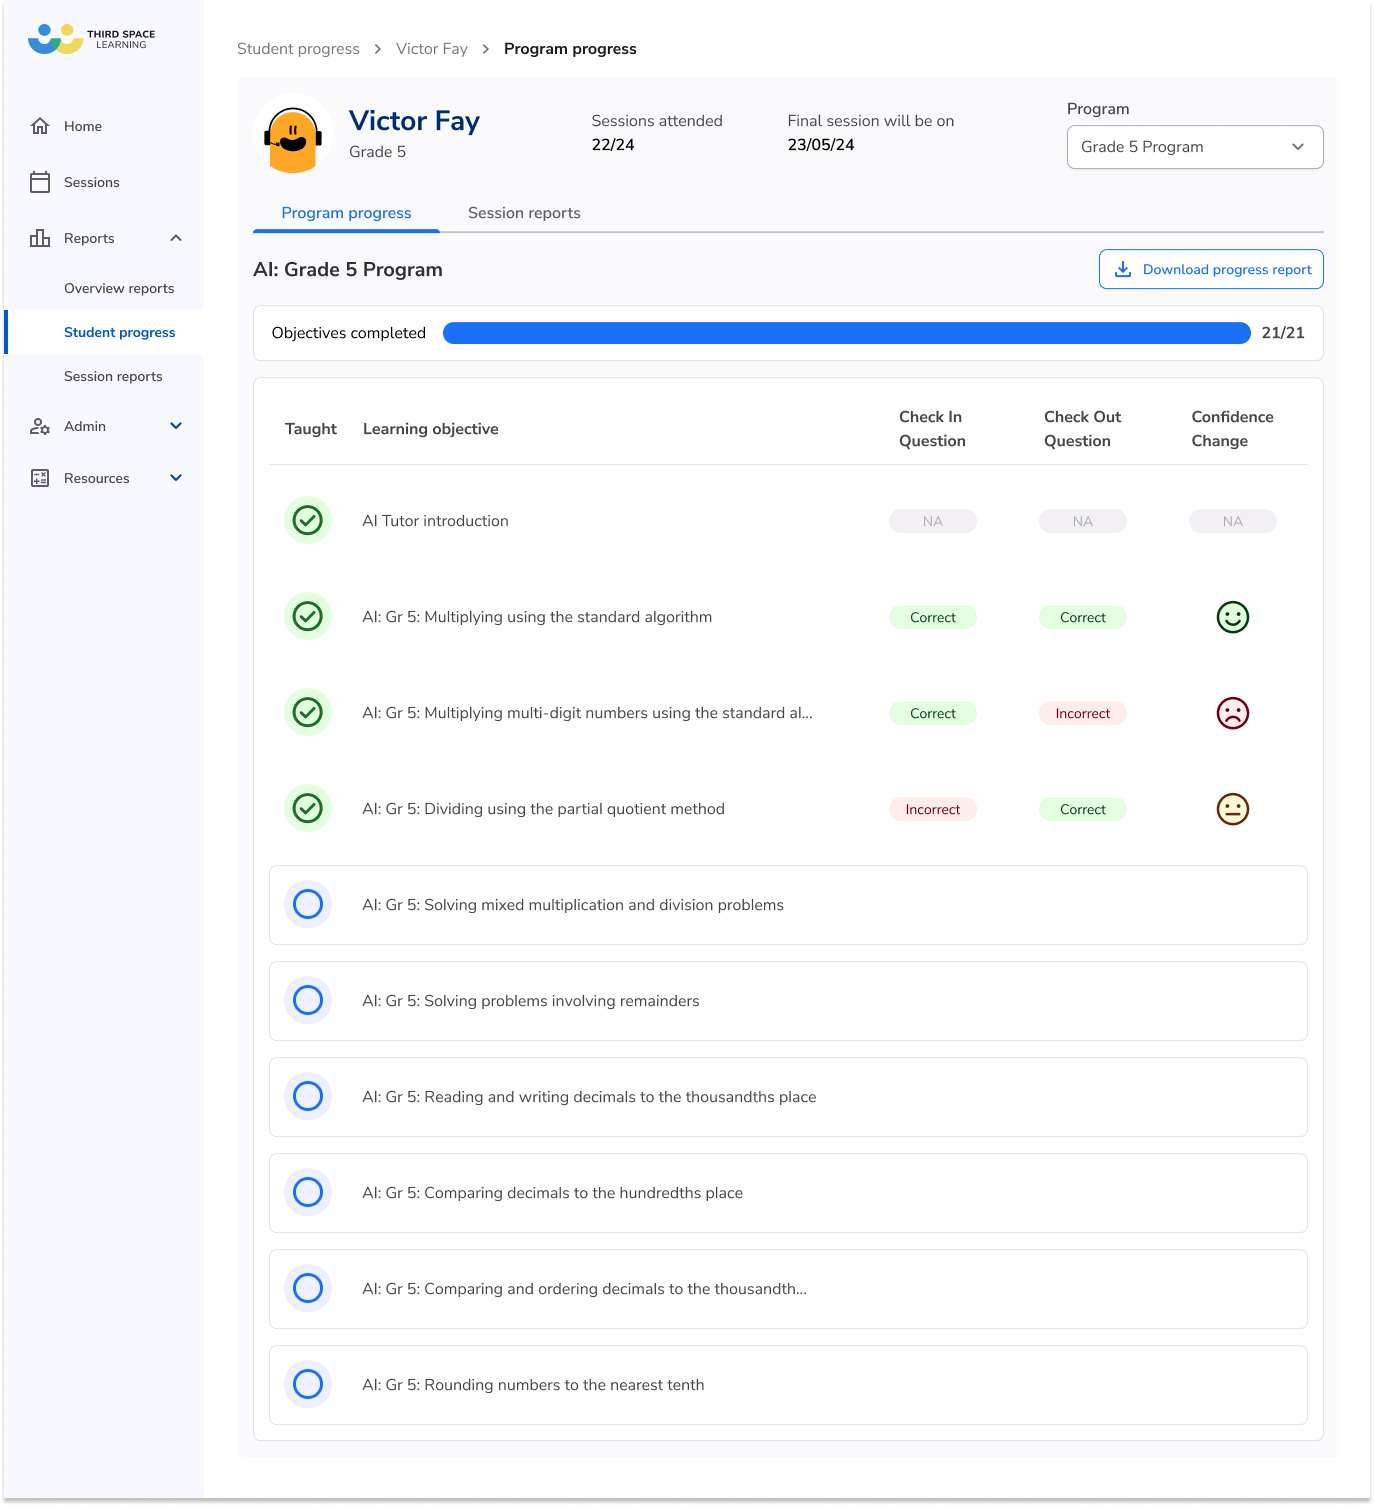Click the sad face confidence emoji

pos(1232,713)
